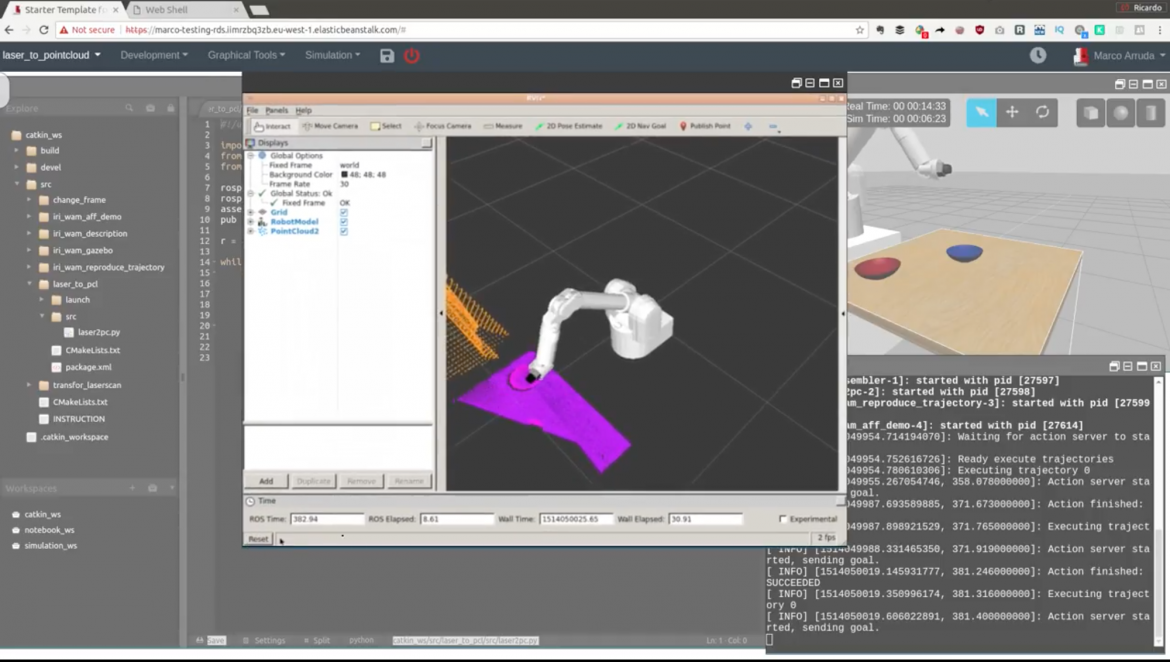This screenshot has height=662, width=1170.
Task: Click the Ricardo profile button in Chrome
Action: pos(1142,7)
